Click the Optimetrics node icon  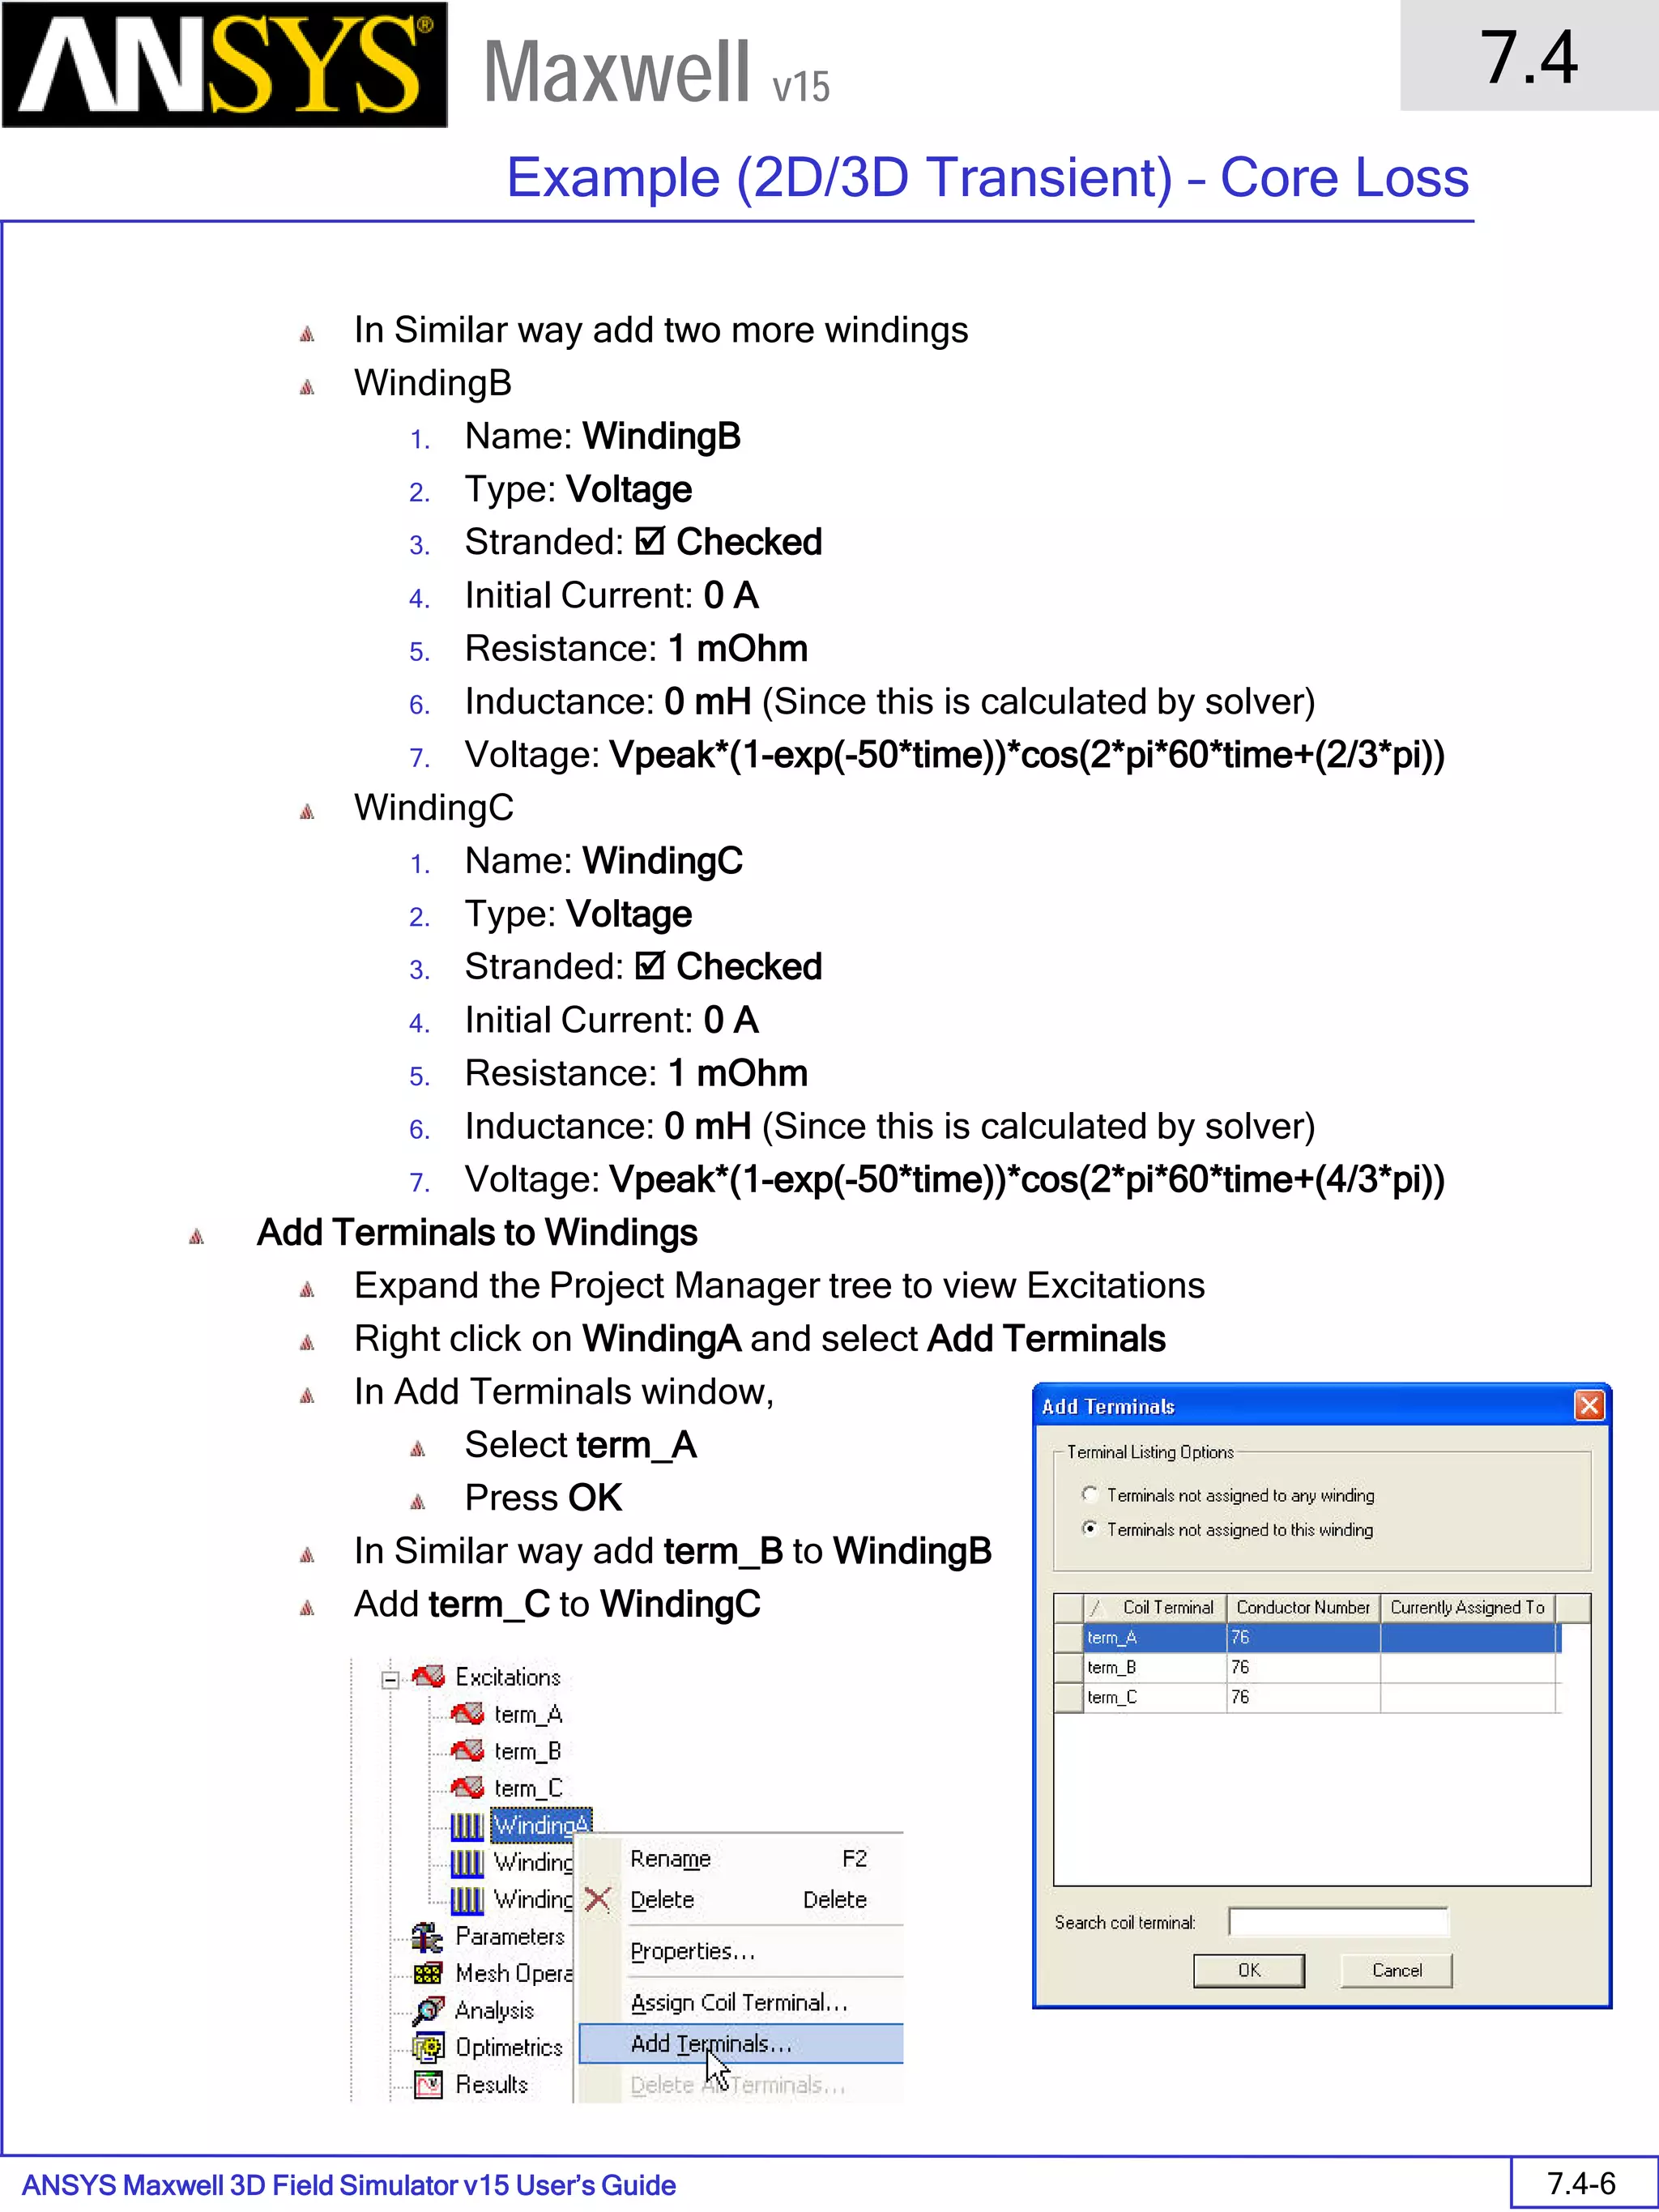[428, 2048]
